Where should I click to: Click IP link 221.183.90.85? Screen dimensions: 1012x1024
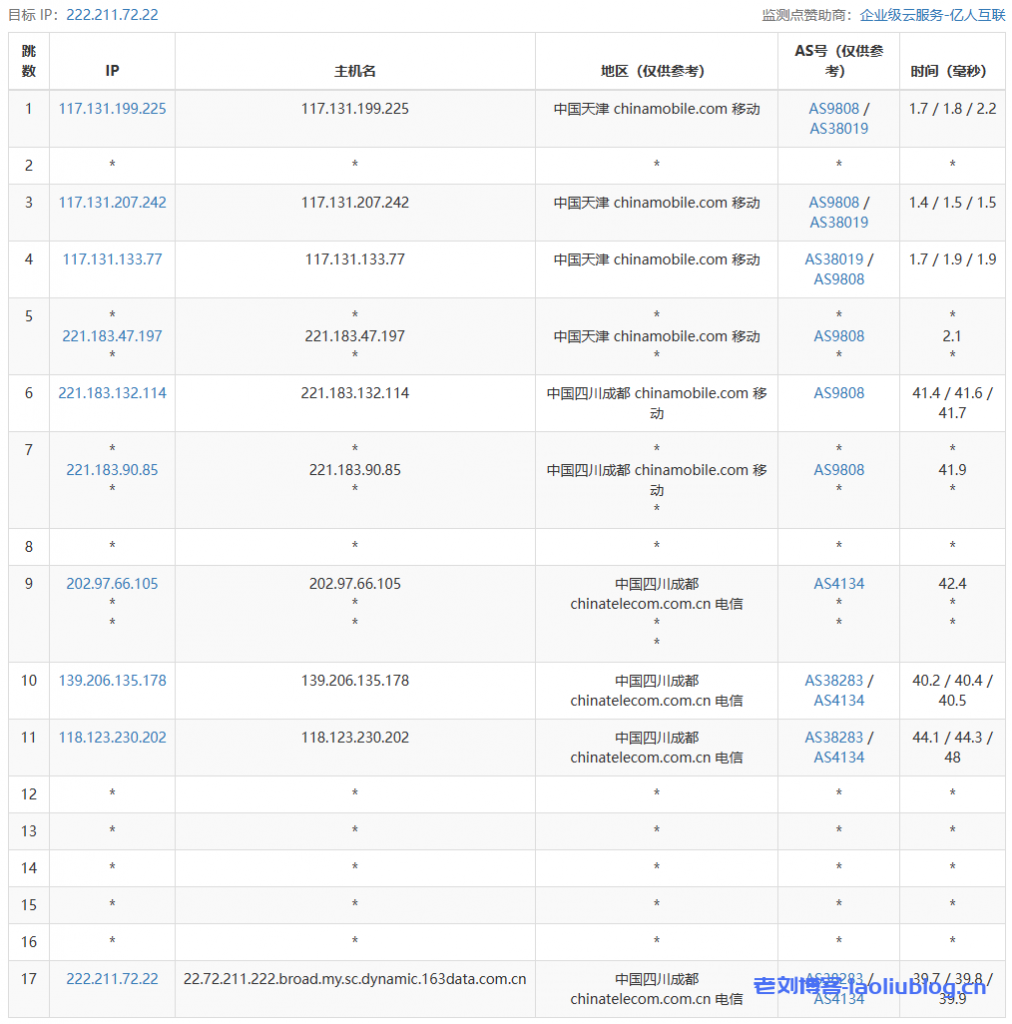[112, 470]
